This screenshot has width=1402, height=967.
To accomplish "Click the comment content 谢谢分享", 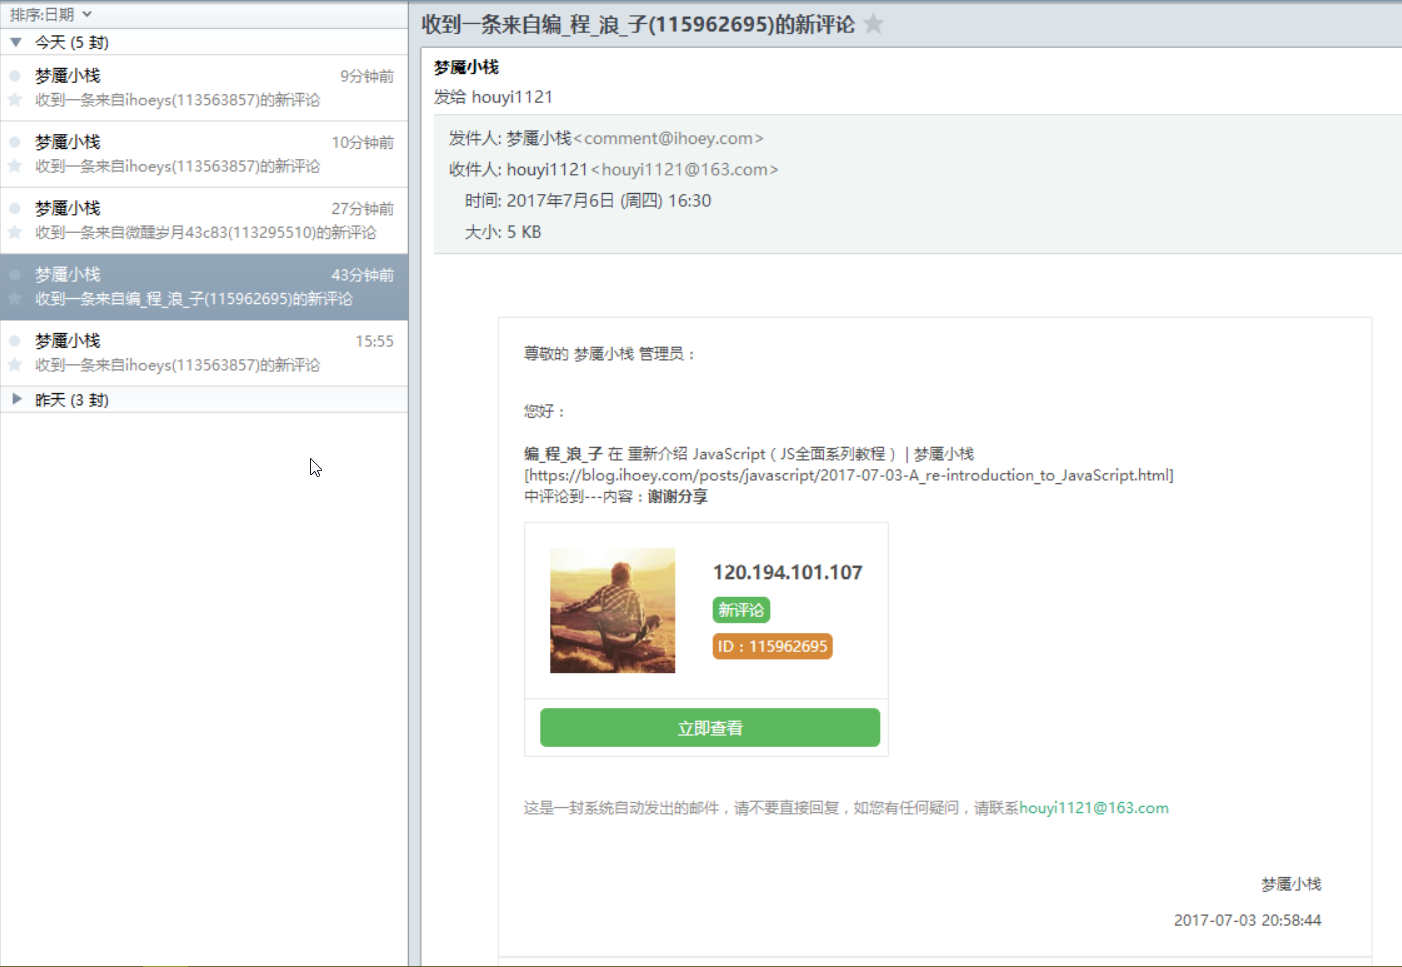I will [677, 496].
